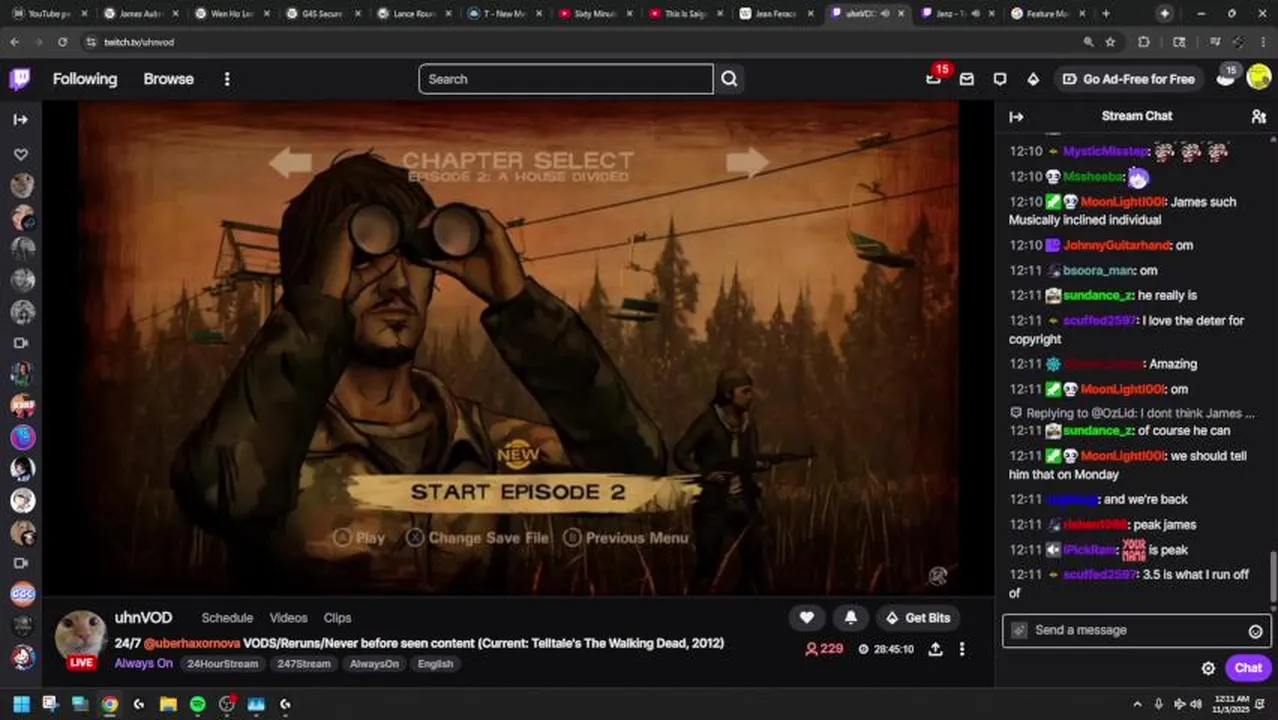Click next chapter arrow in video
The image size is (1278, 720).
click(x=747, y=161)
